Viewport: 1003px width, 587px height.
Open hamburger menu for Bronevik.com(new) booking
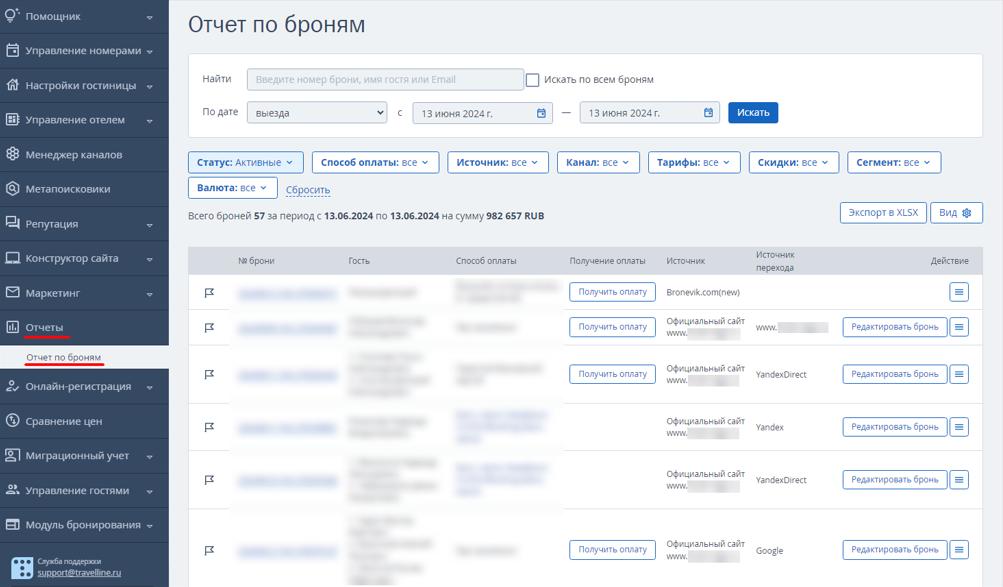(x=958, y=292)
